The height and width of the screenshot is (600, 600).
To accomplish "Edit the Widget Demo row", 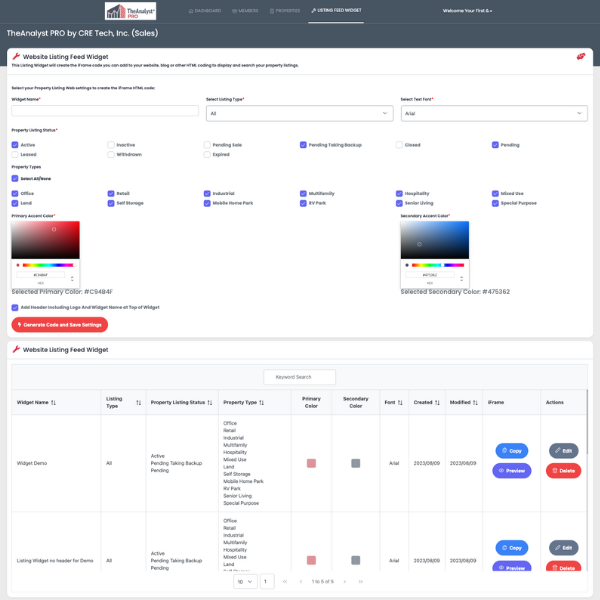I will click(563, 451).
